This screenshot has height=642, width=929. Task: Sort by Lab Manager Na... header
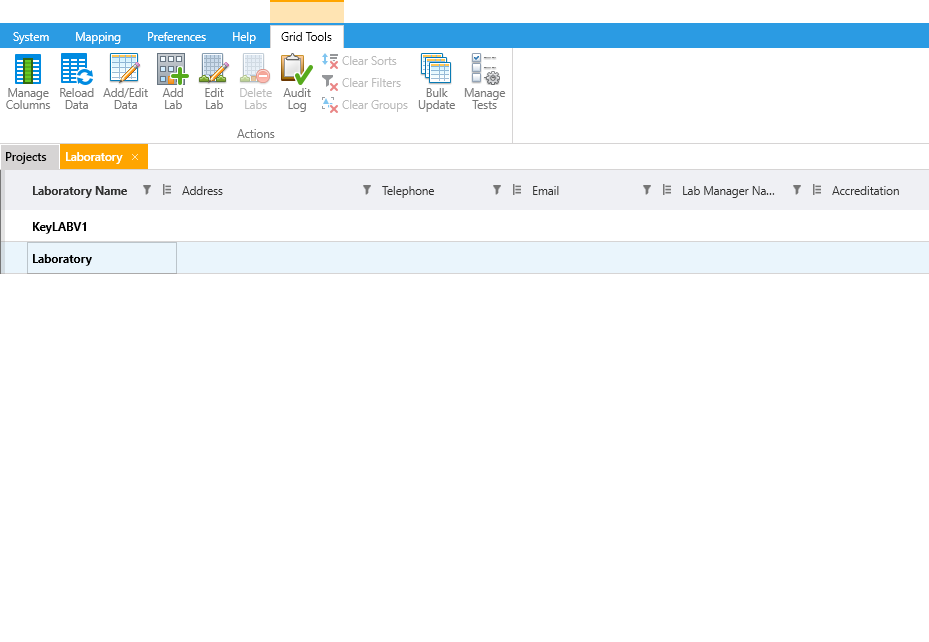(728, 191)
